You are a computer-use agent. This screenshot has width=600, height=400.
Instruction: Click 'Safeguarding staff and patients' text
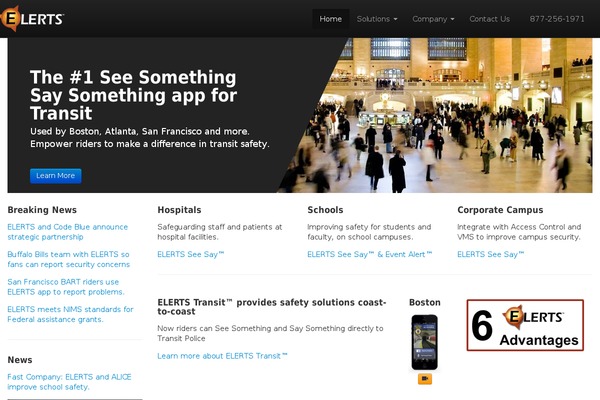220,232
